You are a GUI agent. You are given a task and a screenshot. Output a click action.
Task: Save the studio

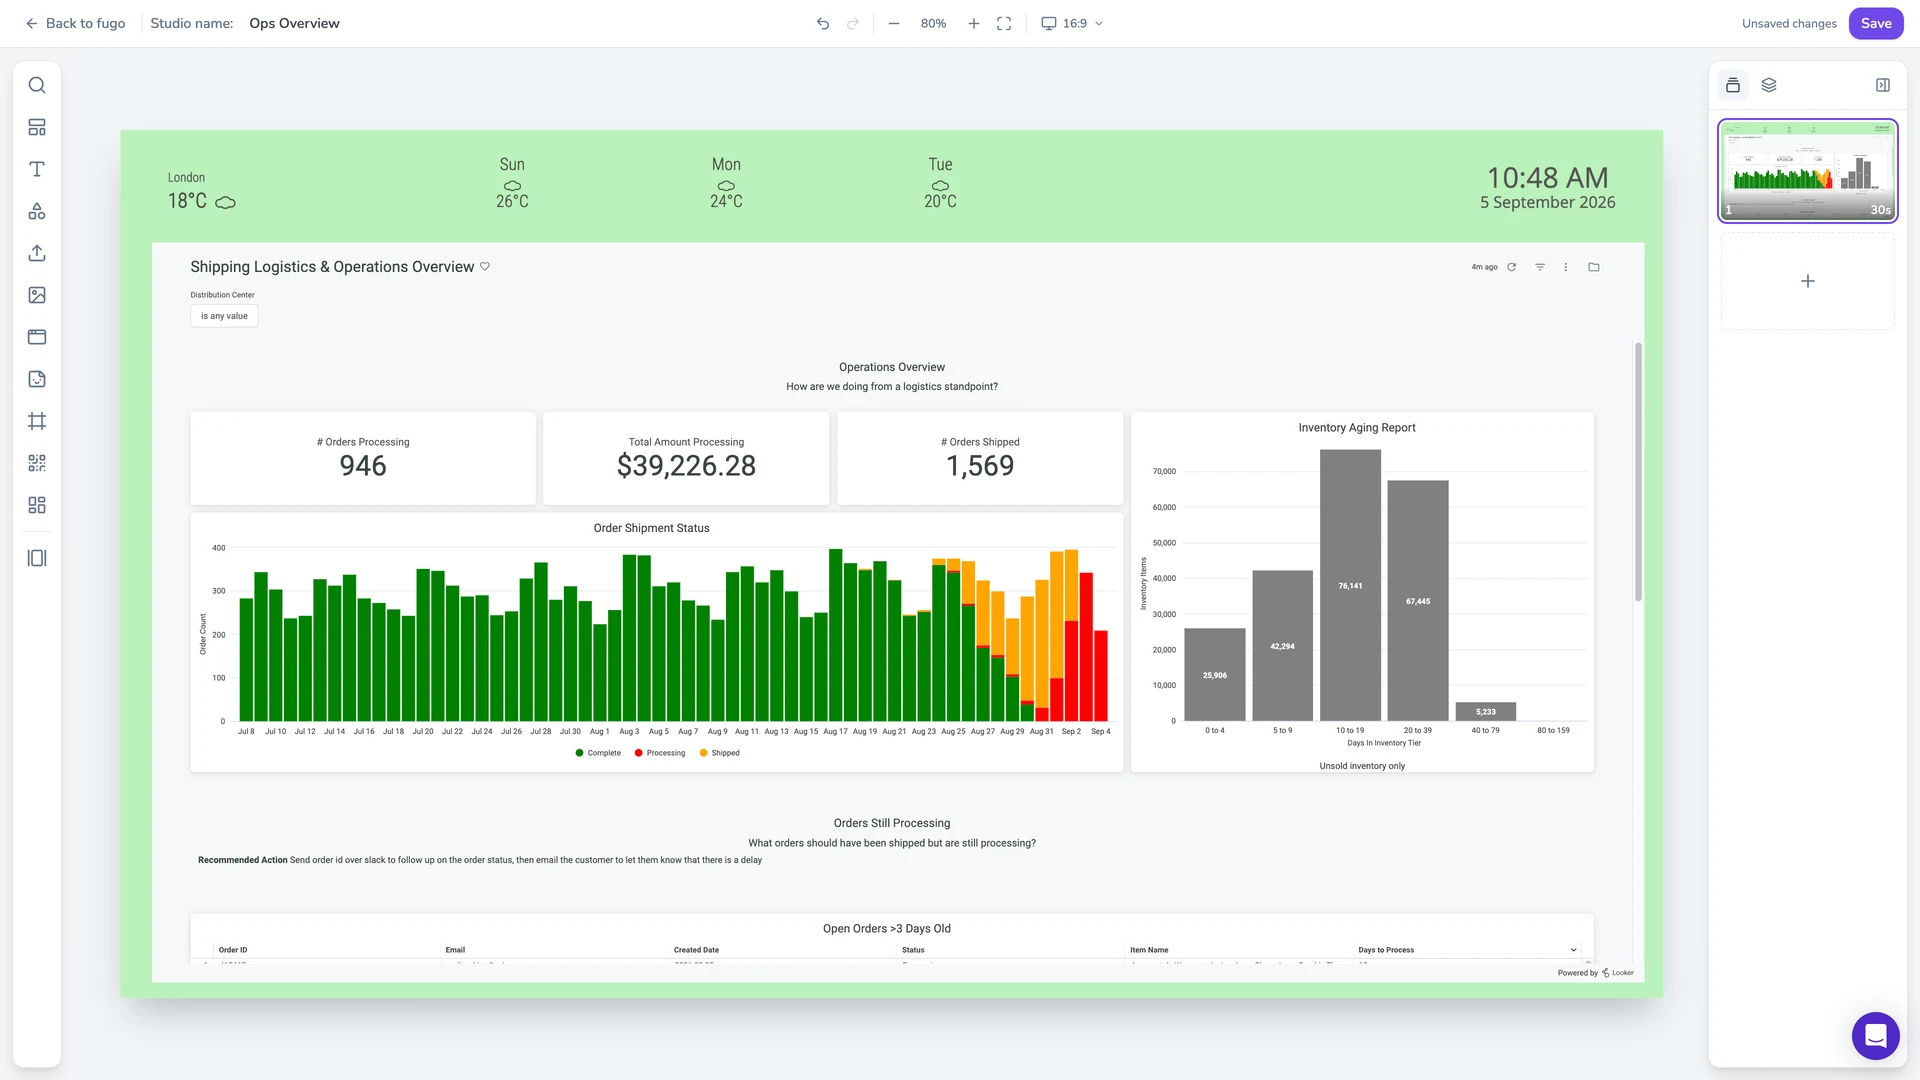coord(1875,23)
